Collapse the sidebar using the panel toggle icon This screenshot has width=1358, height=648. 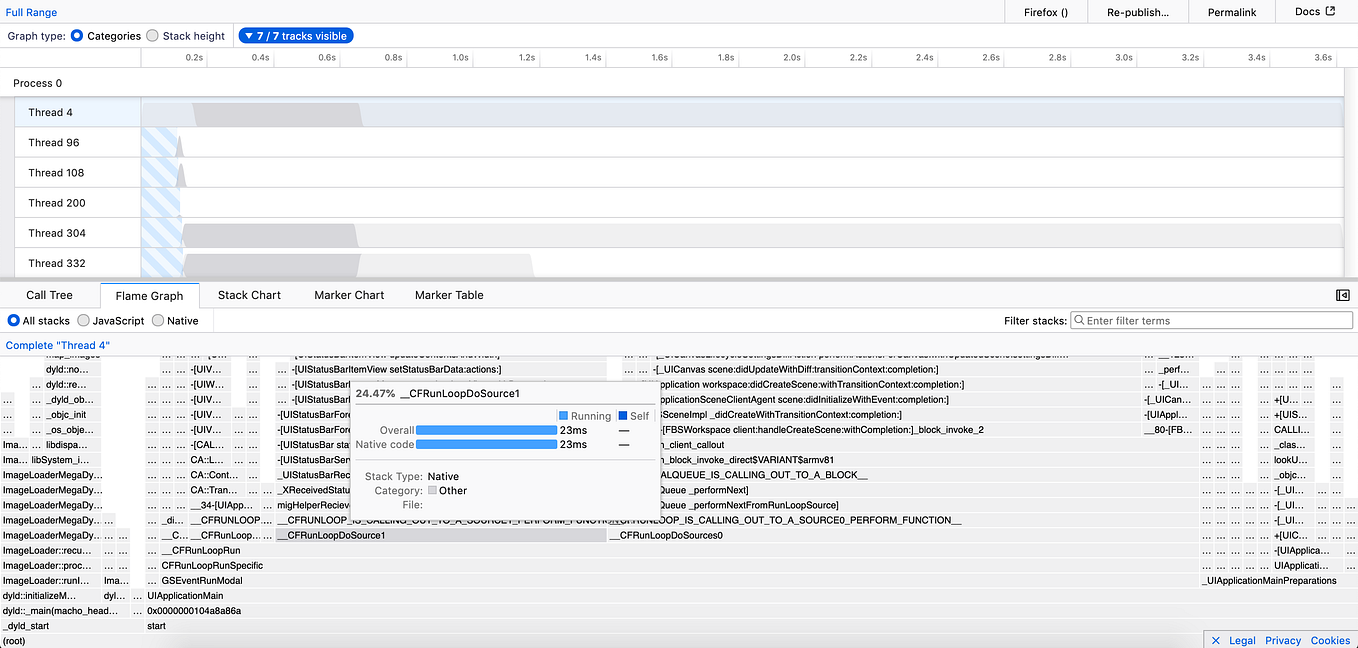1343,295
